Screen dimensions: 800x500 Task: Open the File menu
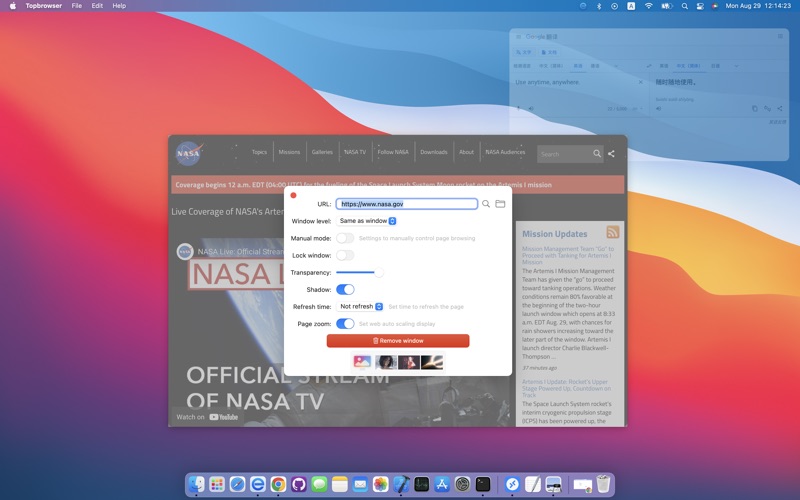click(77, 6)
